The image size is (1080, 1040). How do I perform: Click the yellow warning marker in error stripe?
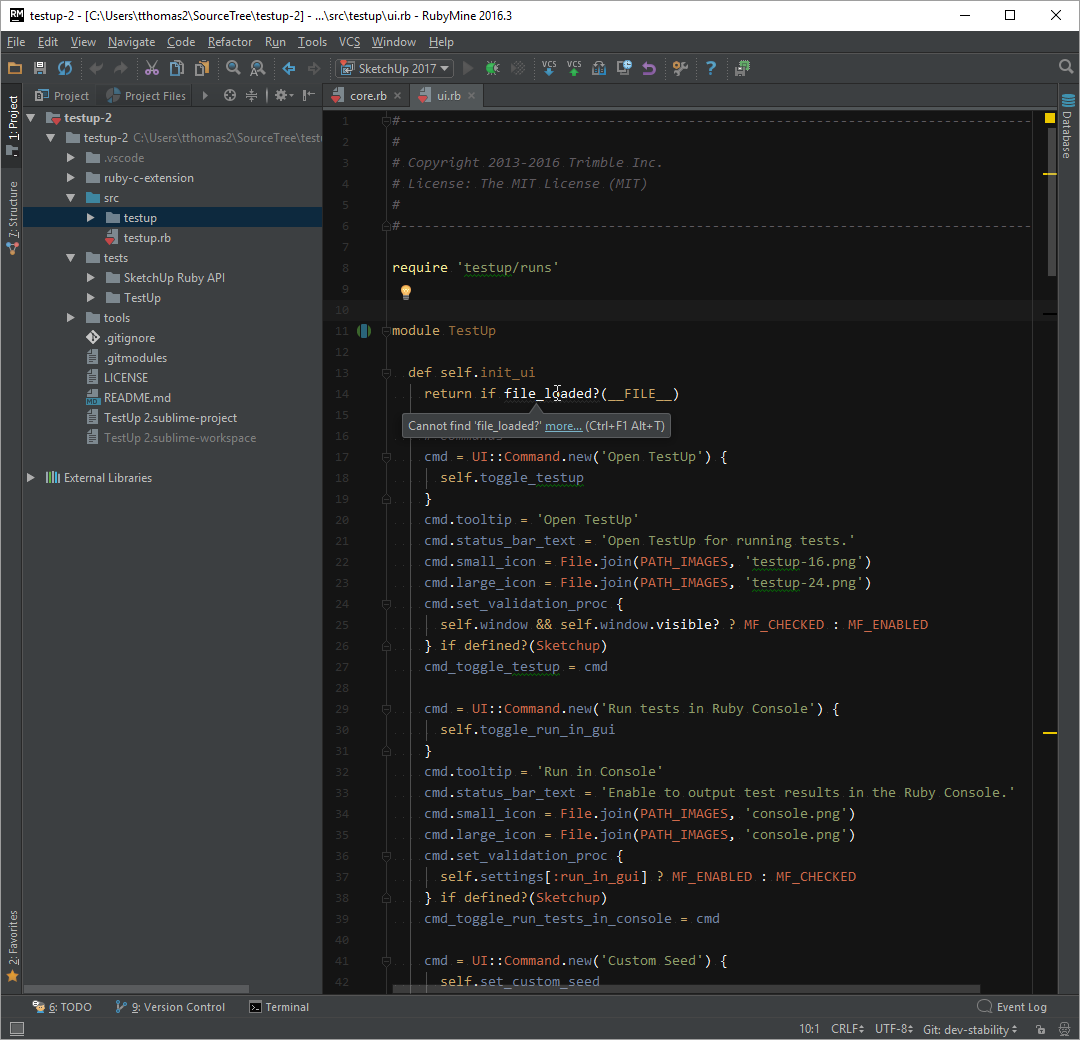pyautogui.click(x=1049, y=175)
